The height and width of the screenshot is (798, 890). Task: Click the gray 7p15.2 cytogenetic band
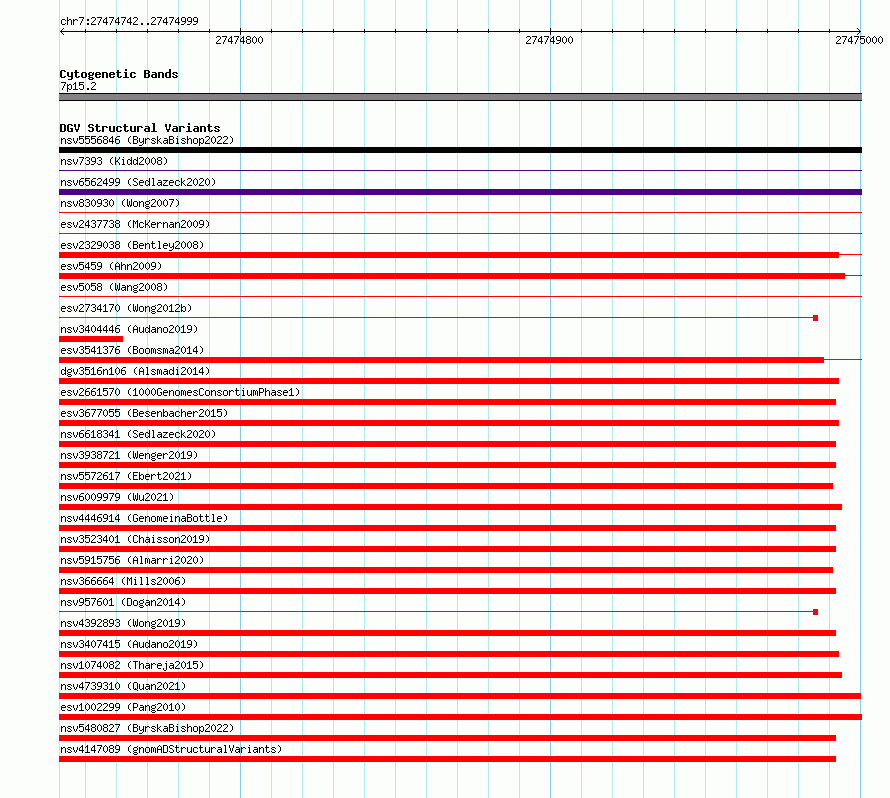tap(460, 97)
